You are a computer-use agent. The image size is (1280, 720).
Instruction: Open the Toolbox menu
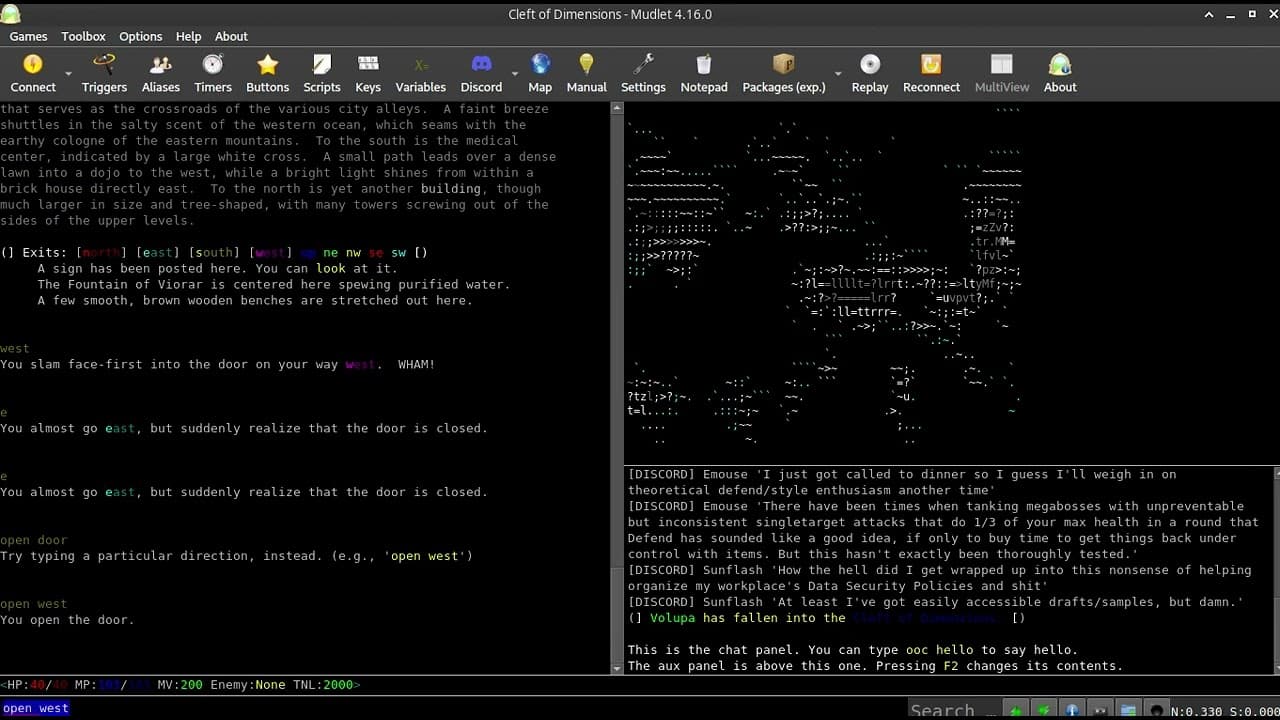point(83,36)
